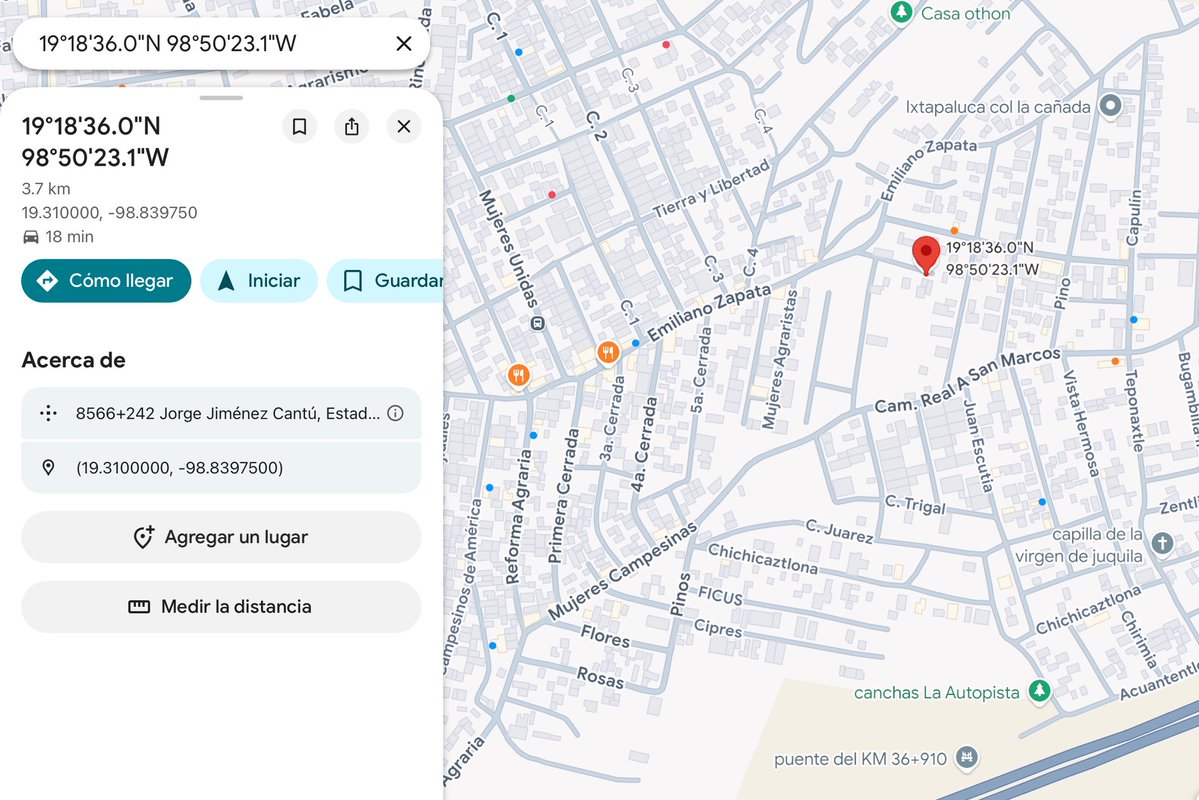Click the Reforma Agraria street label
The height and width of the screenshot is (800, 1199).
[518, 517]
